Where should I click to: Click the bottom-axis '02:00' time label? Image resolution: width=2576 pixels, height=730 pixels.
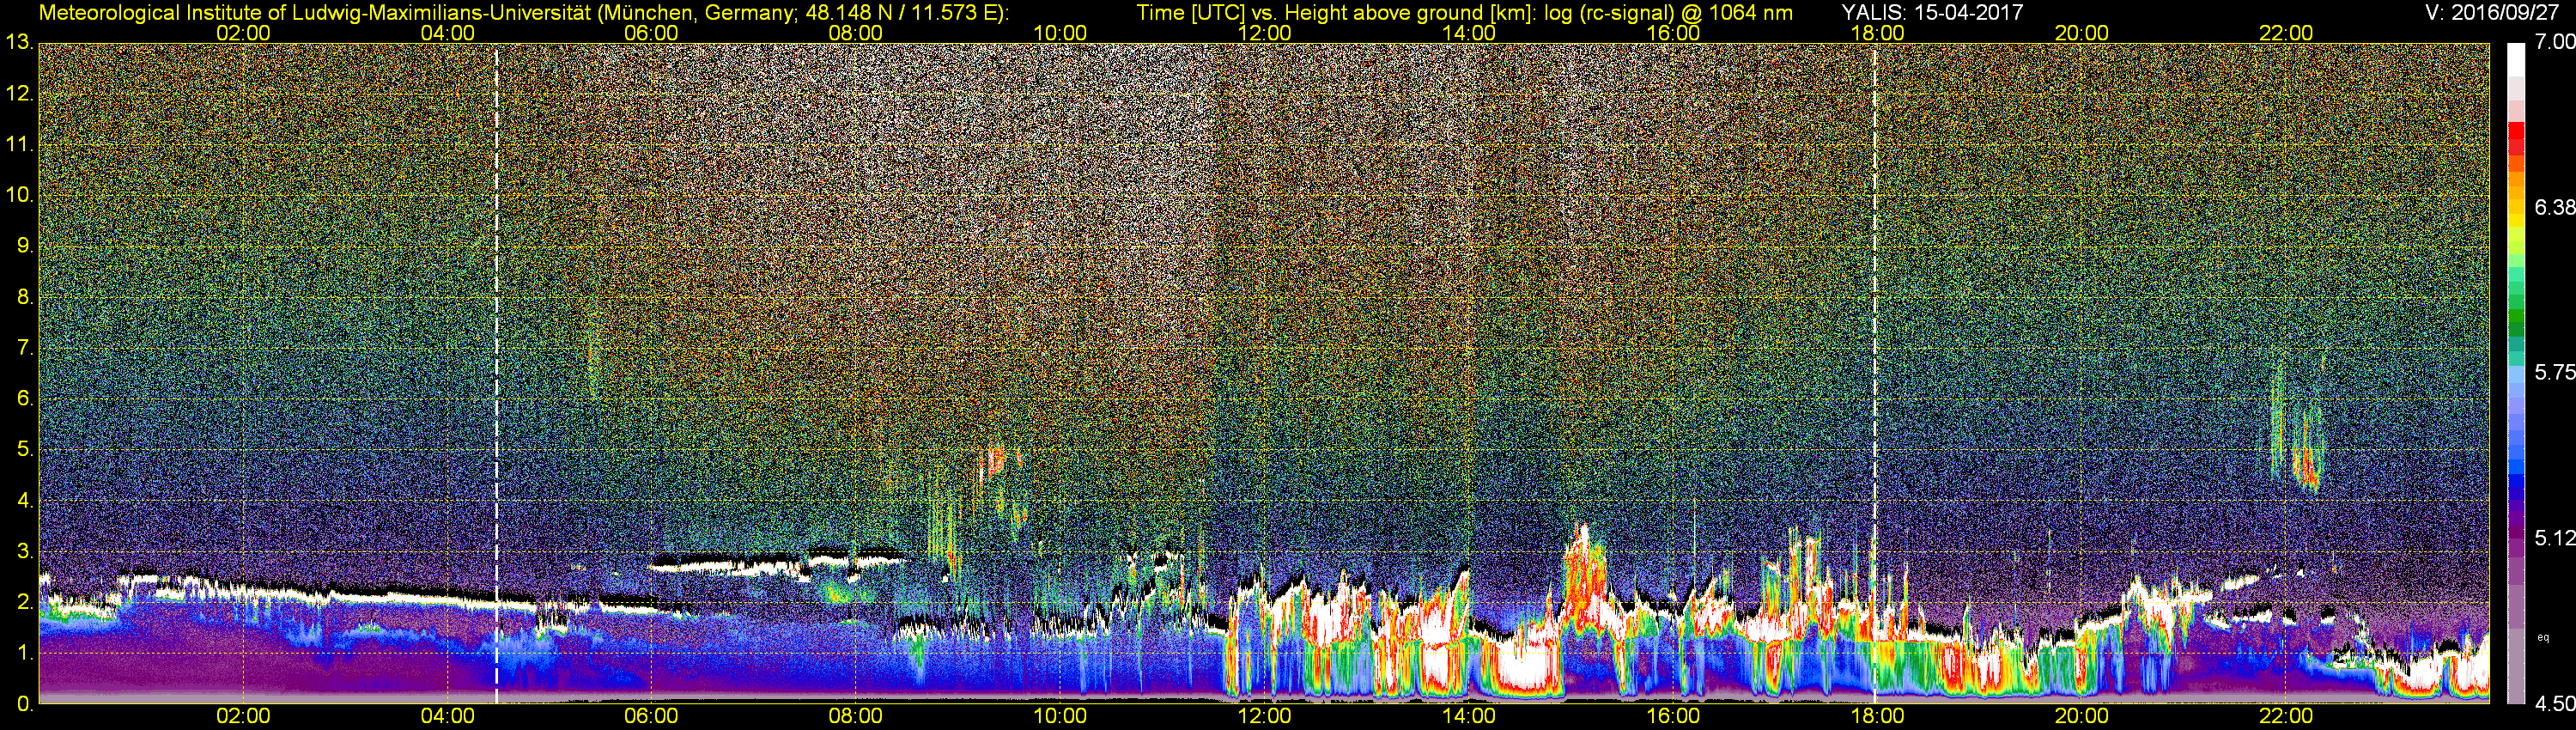pos(243,717)
